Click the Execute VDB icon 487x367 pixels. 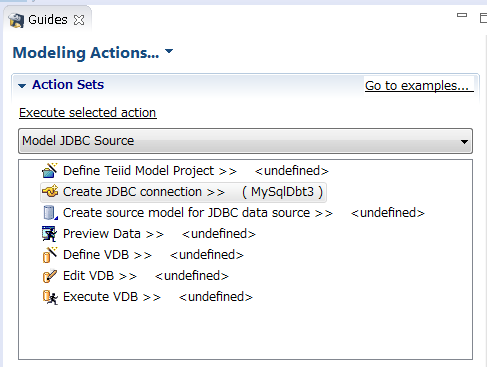(50, 297)
